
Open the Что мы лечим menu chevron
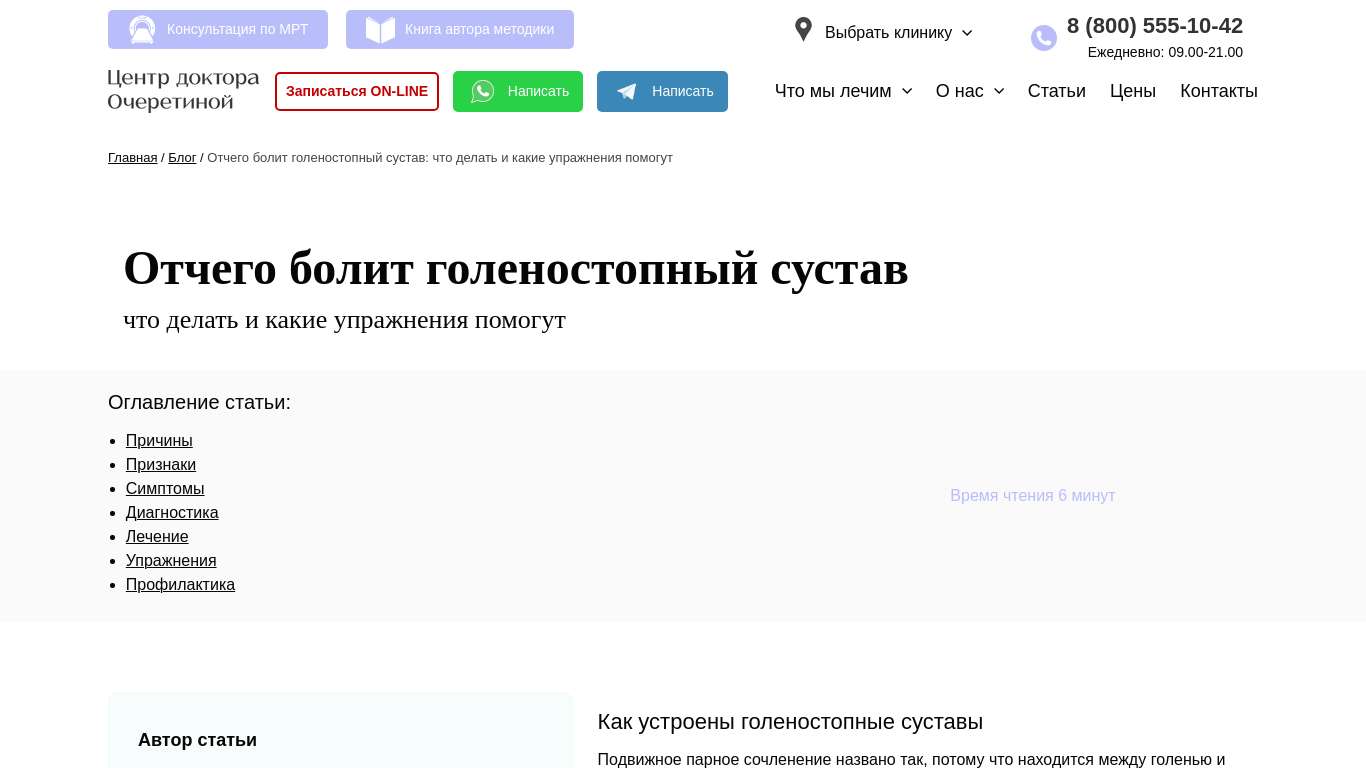[x=907, y=91]
